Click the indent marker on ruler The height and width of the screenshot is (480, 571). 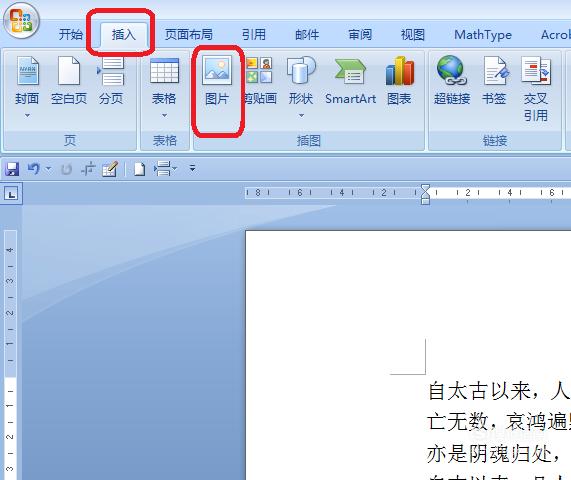tap(425, 194)
